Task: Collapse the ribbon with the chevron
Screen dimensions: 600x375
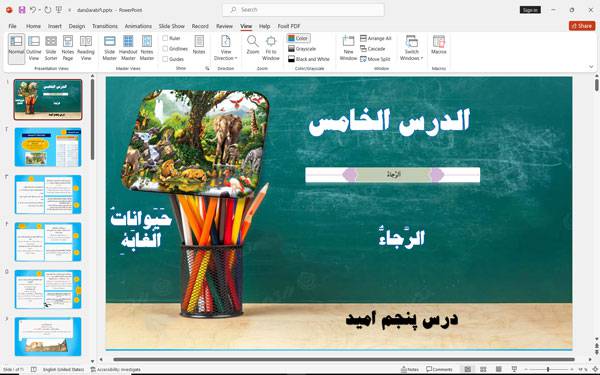Action: [x=591, y=67]
